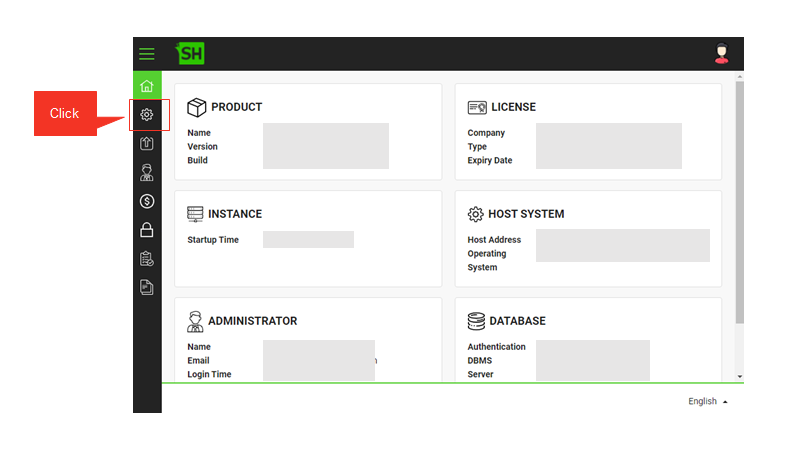This screenshot has height=450, width=800.
Task: Open the user avatar profile menu
Action: pyautogui.click(x=721, y=54)
